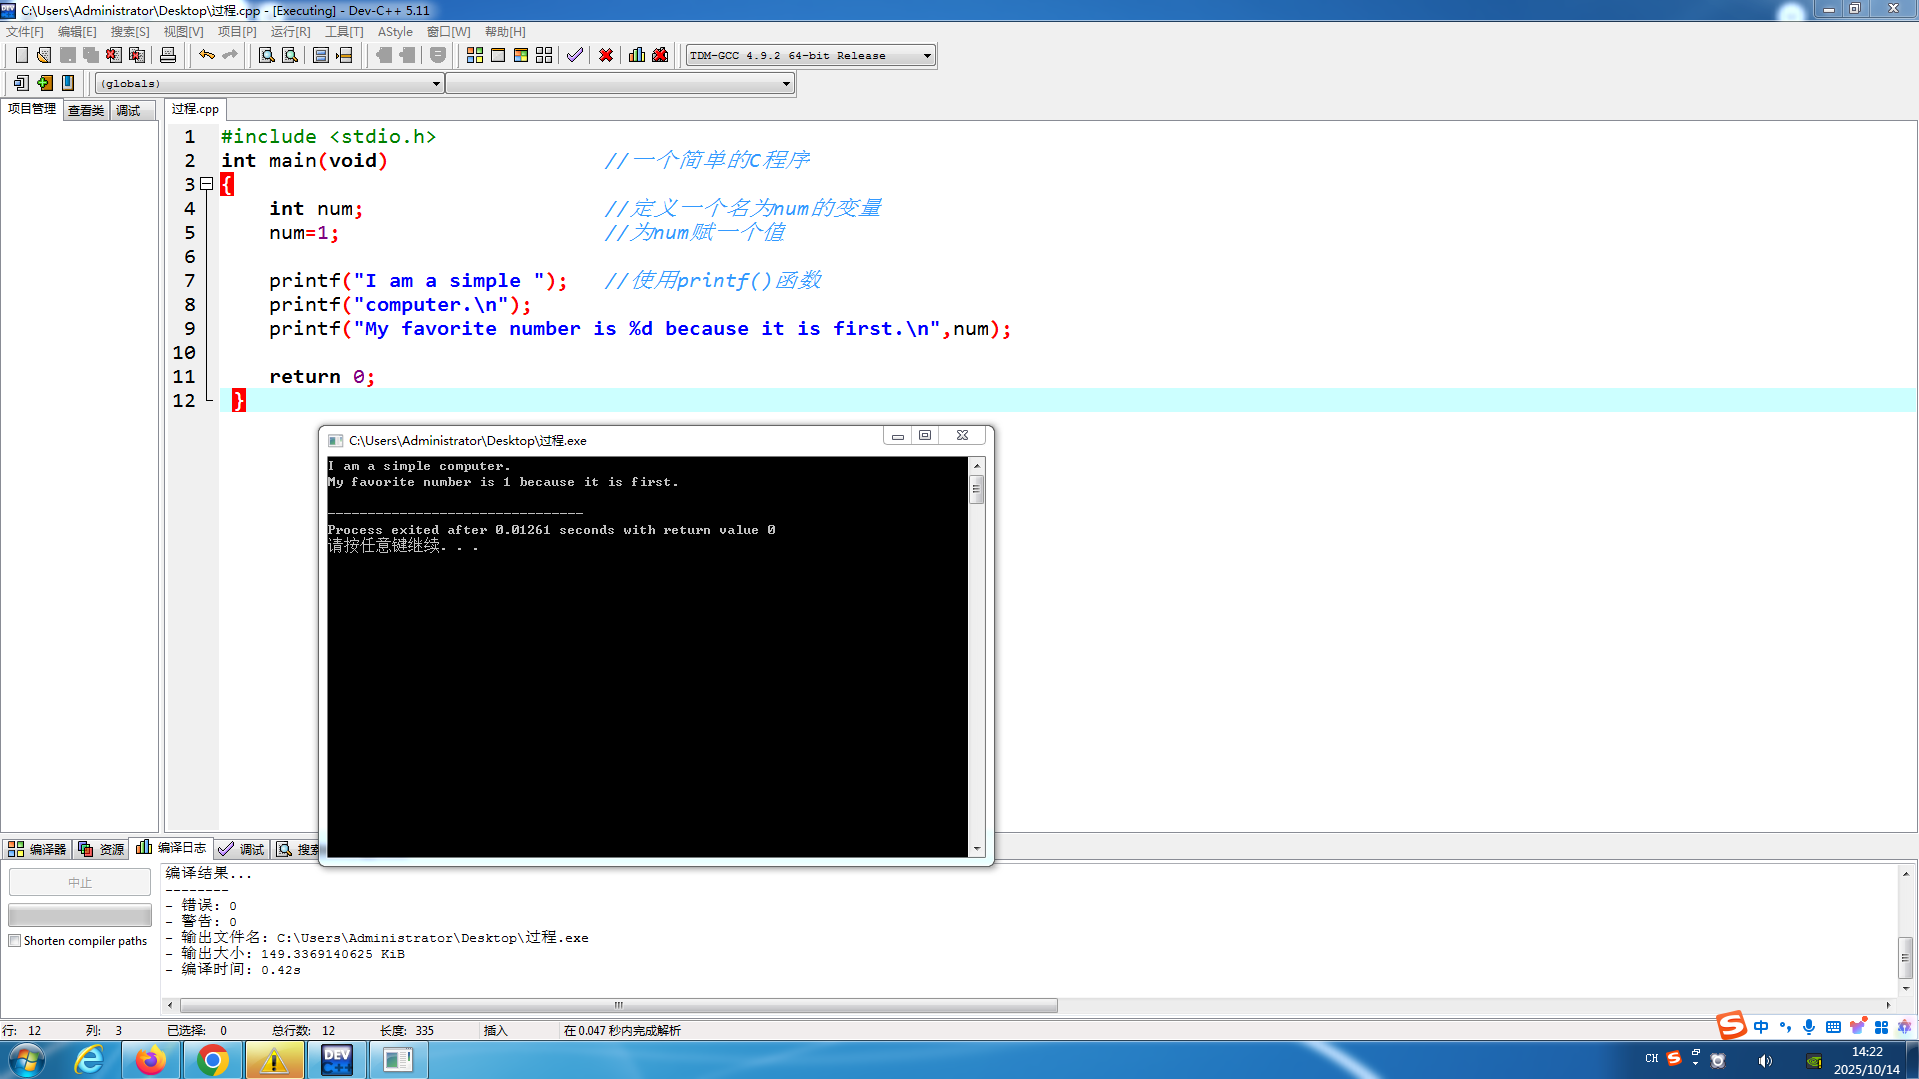
Task: Click the Run program toolbar icon
Action: pyautogui.click(x=498, y=55)
